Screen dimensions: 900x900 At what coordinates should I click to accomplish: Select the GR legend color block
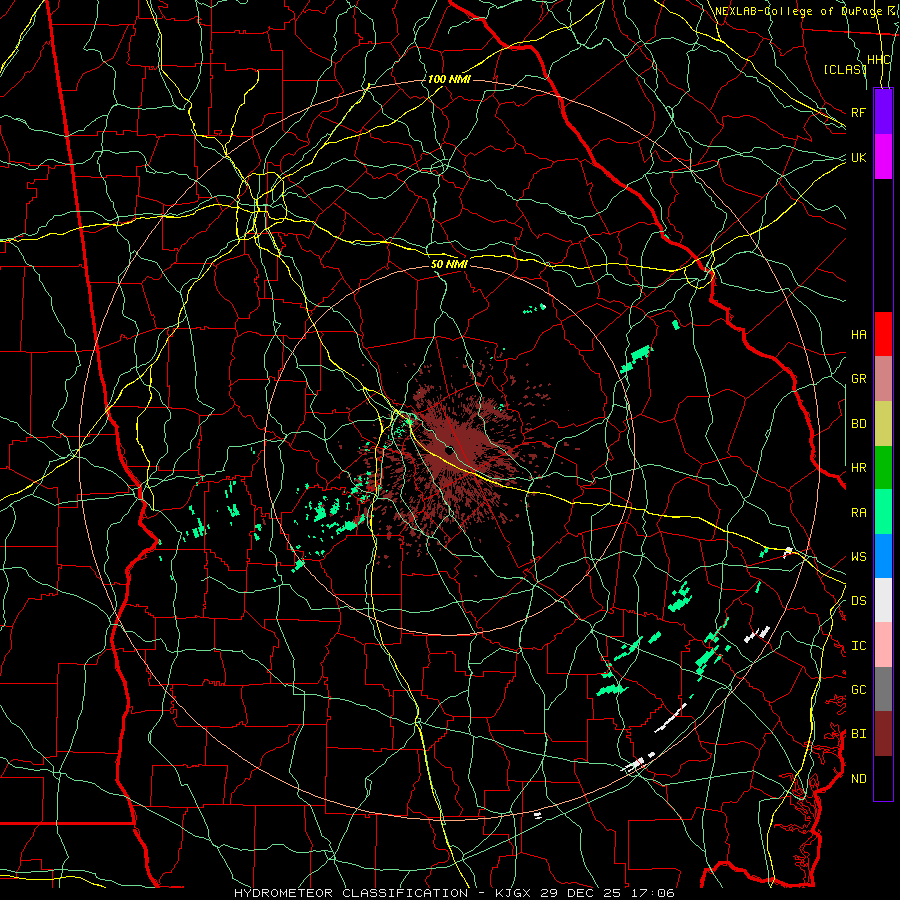883,379
